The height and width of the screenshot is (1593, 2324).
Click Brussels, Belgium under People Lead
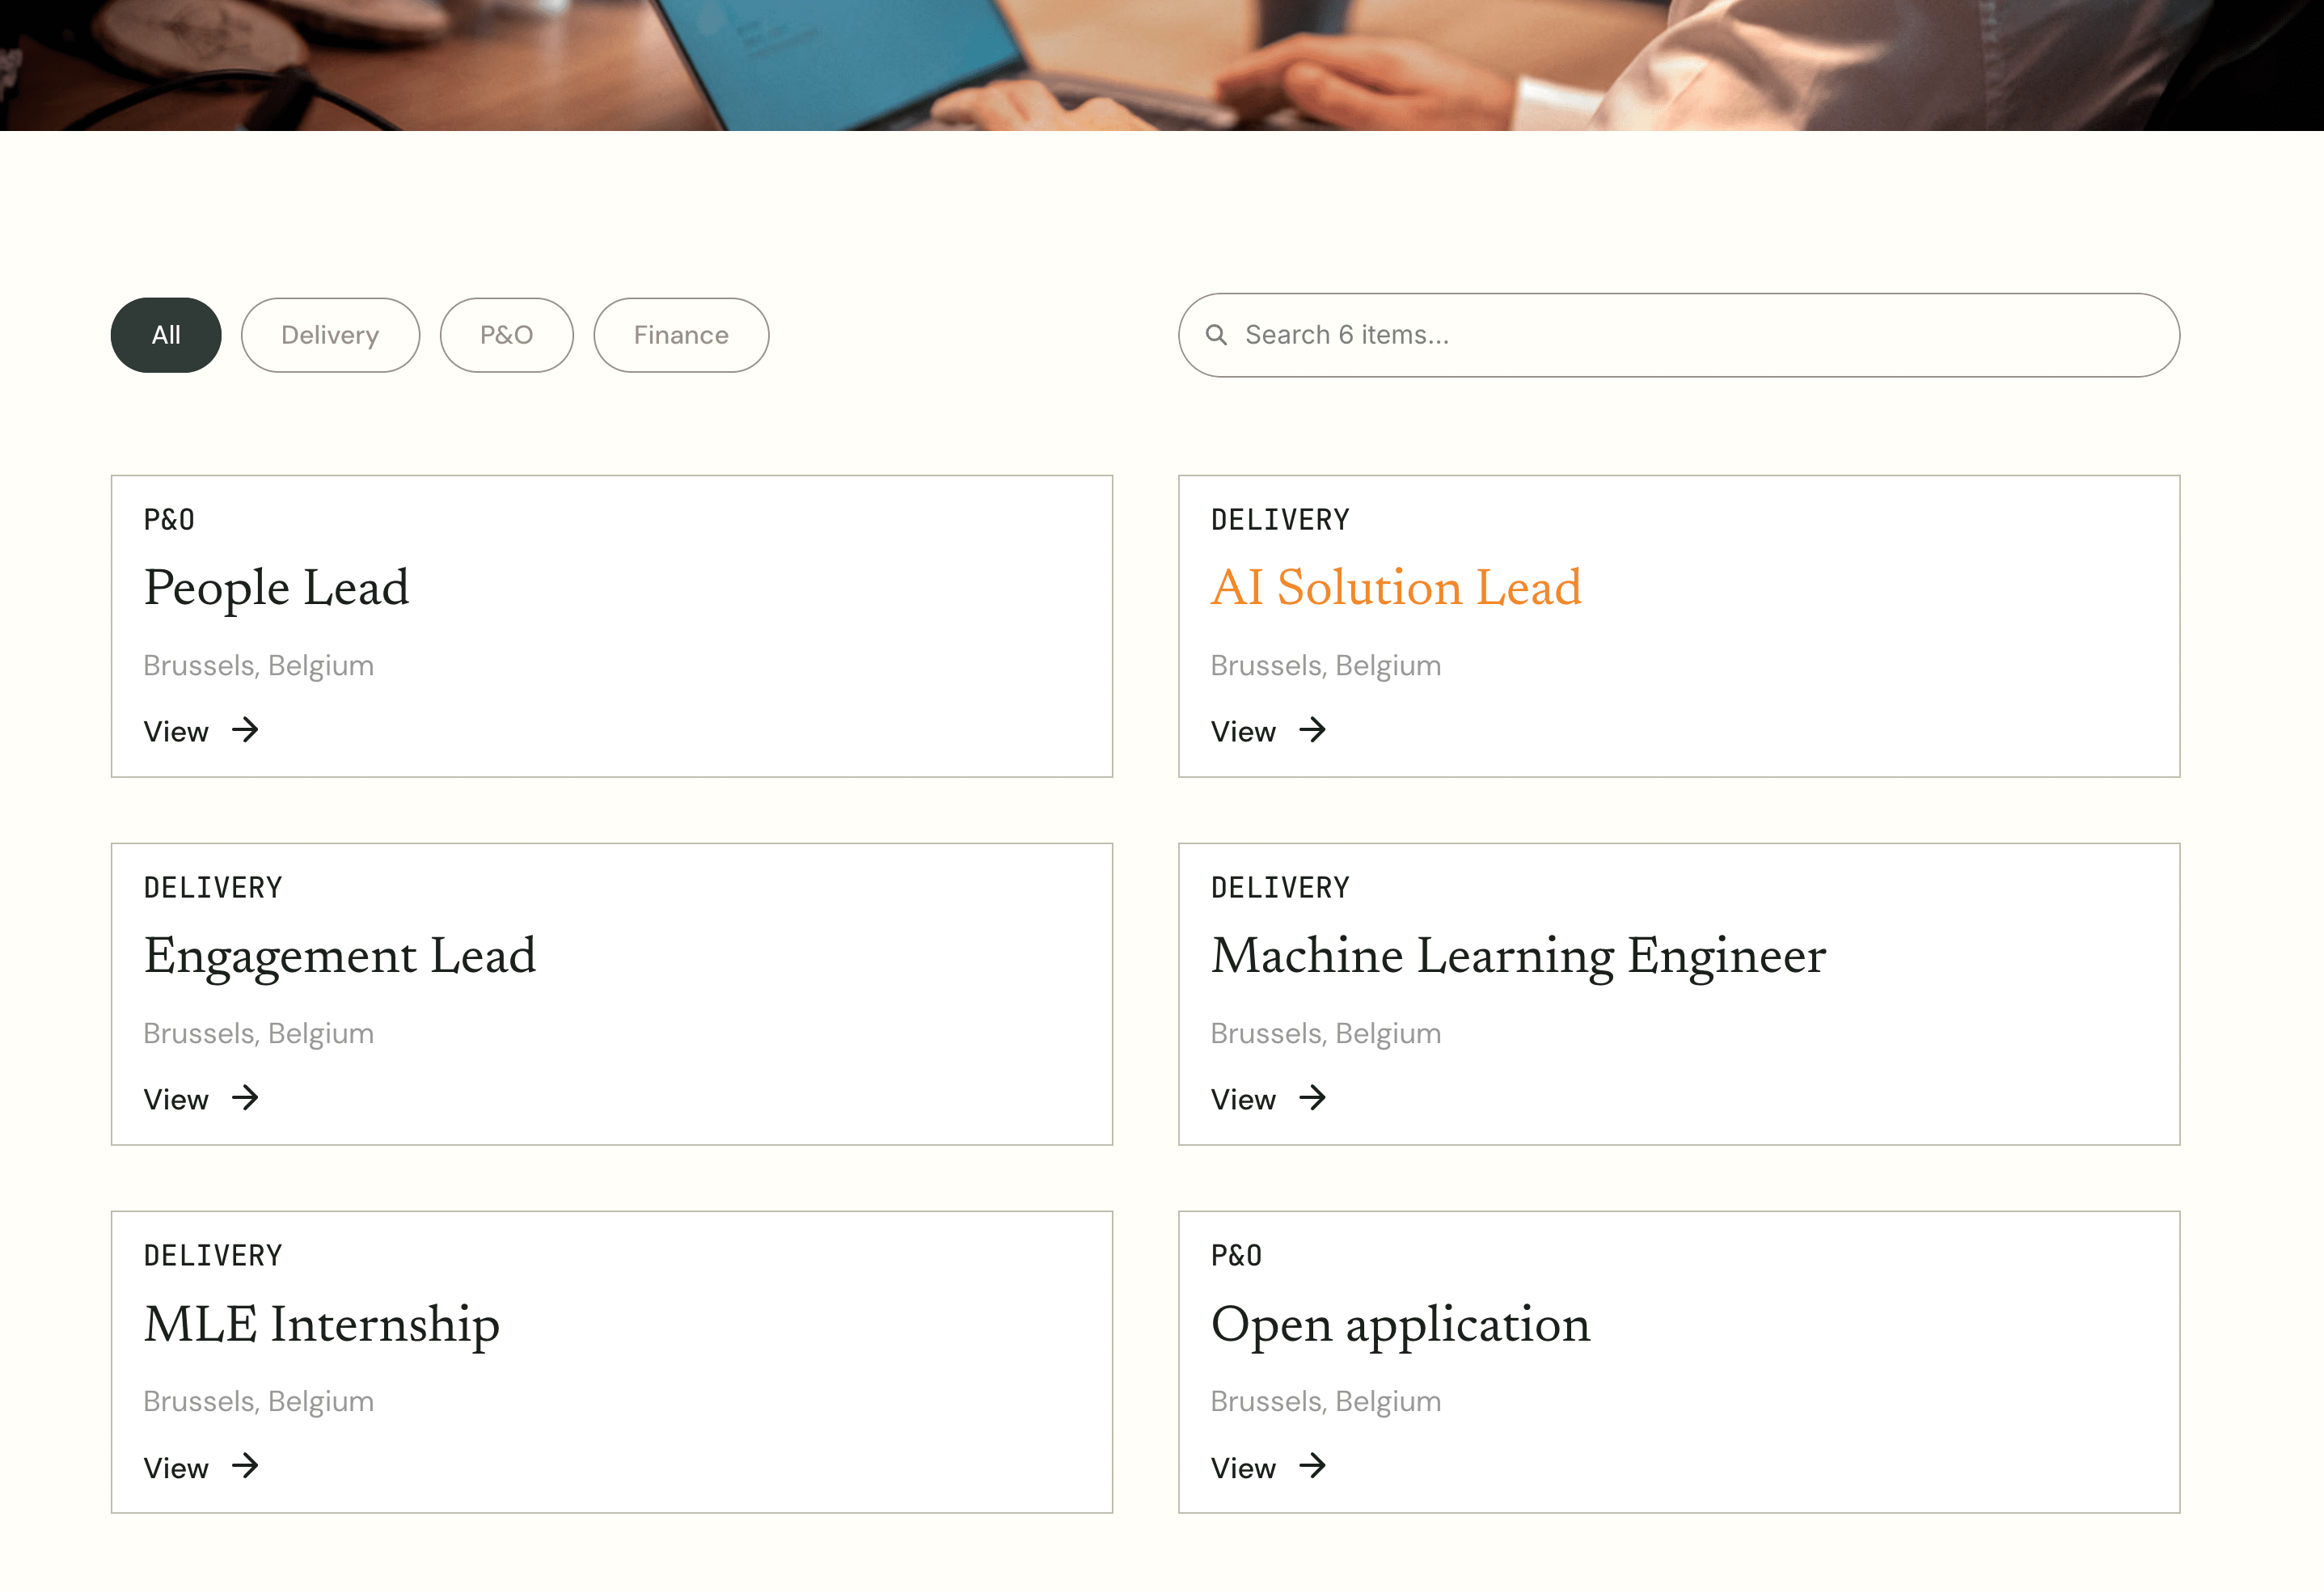[x=259, y=666]
